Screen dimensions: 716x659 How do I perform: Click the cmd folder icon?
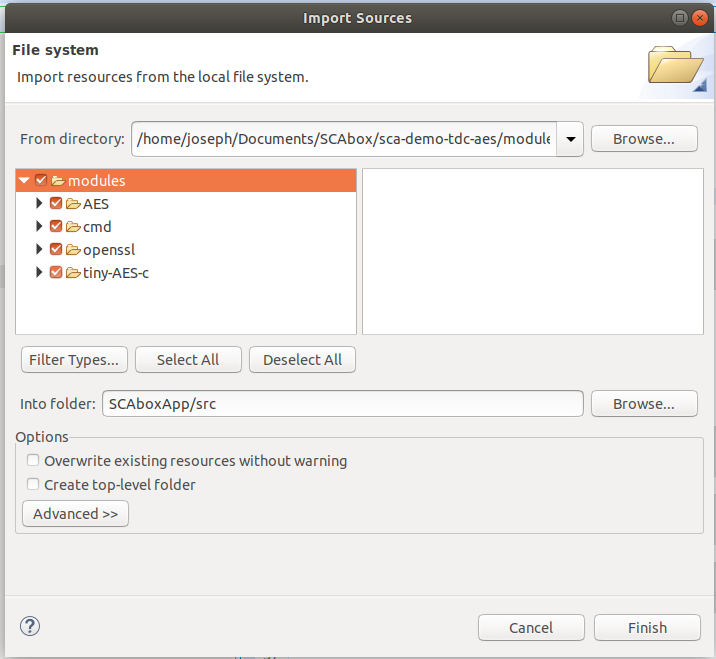[x=73, y=227]
